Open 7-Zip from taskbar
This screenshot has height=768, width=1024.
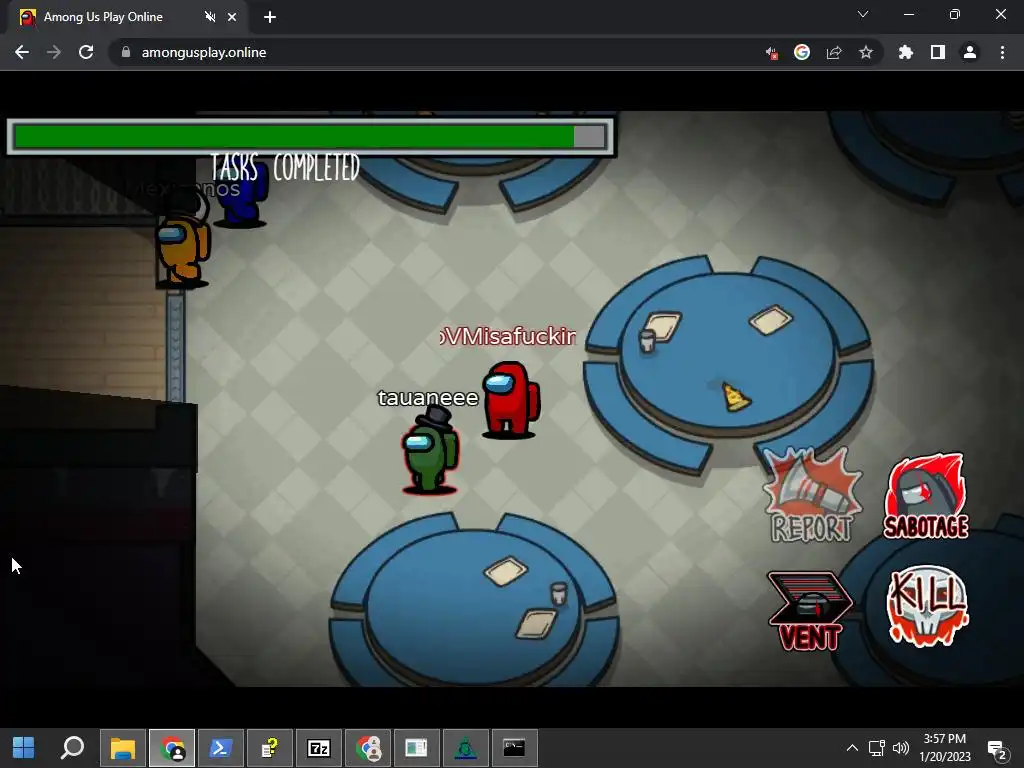point(319,748)
